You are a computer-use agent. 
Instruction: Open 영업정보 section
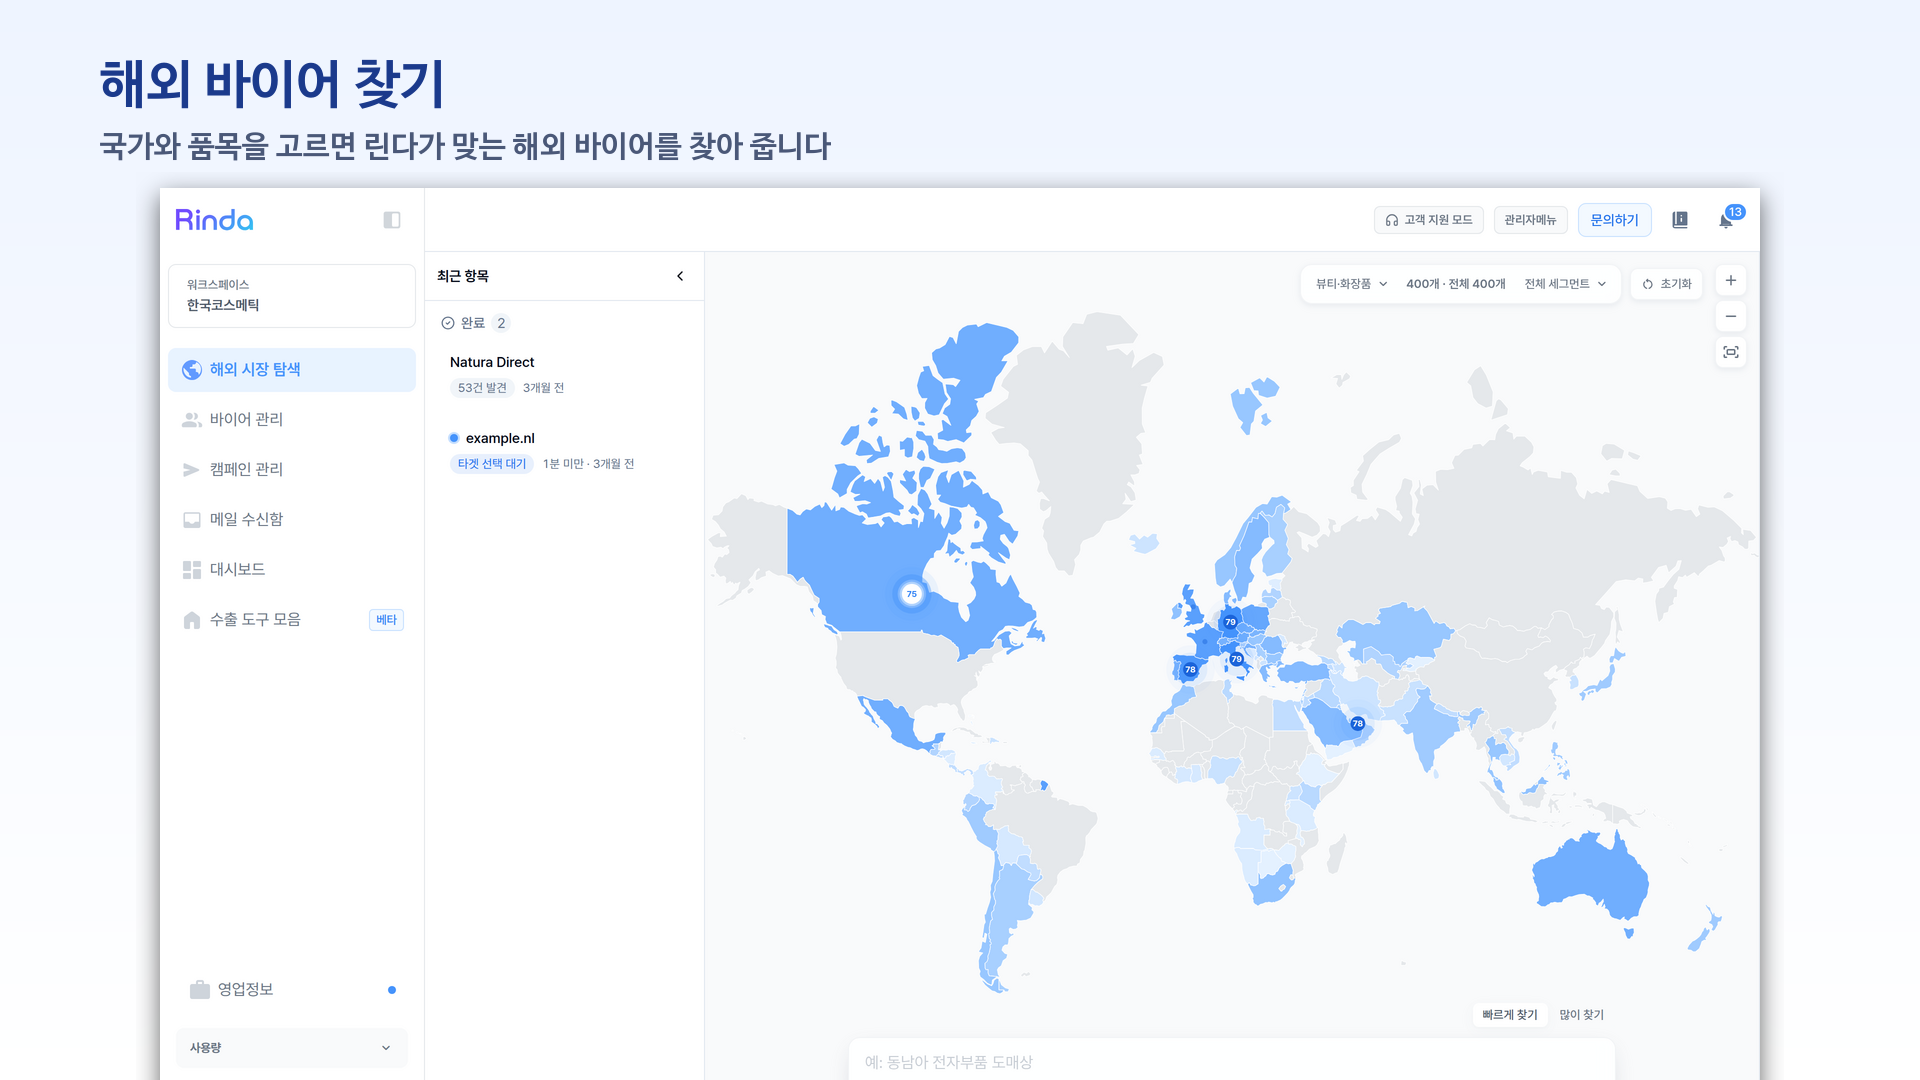[x=292, y=989]
